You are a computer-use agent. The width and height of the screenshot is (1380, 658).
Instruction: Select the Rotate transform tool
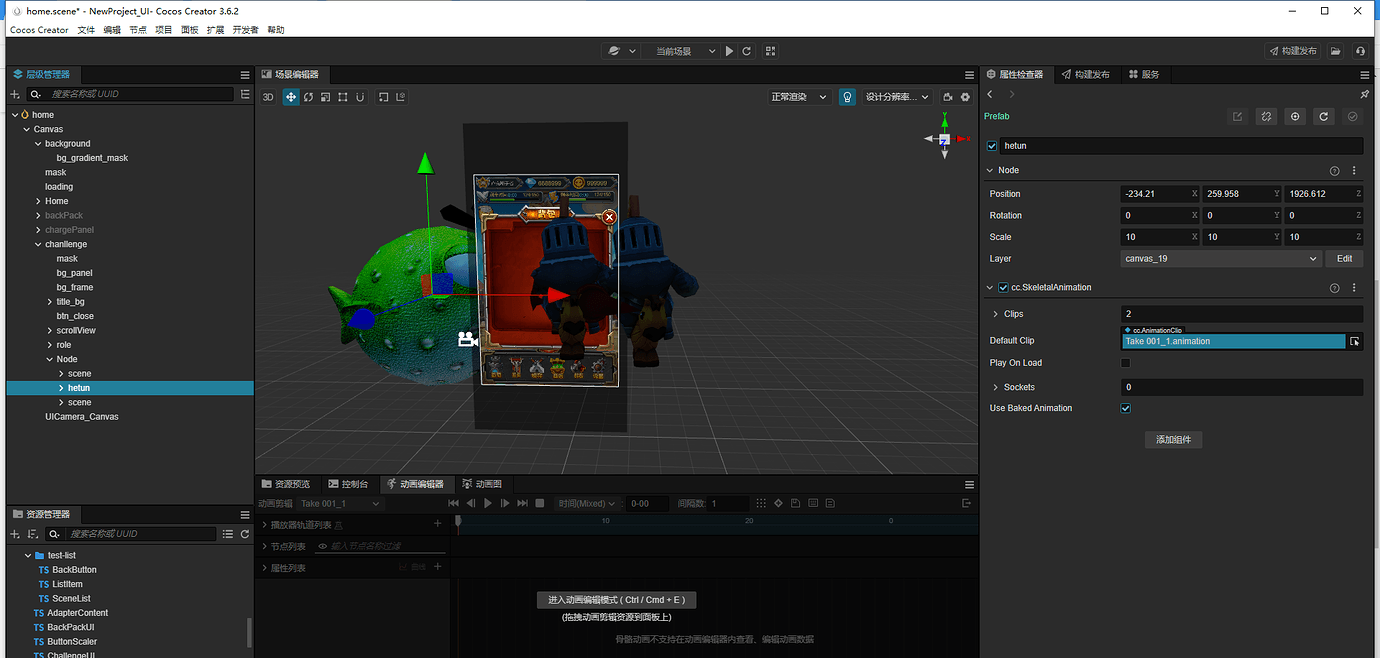[308, 96]
